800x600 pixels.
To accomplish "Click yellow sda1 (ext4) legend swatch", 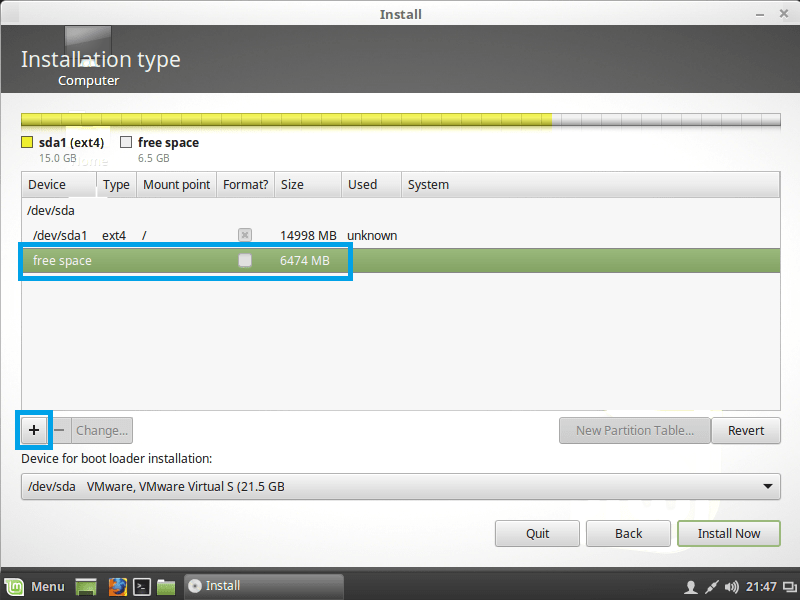I will 27,142.
